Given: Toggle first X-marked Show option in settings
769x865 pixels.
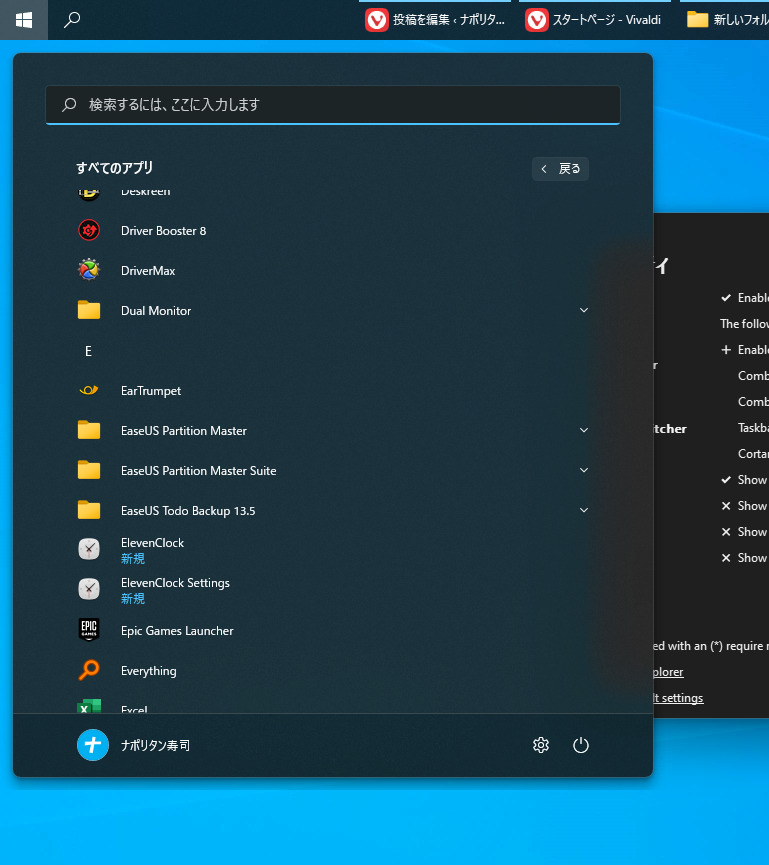Looking at the screenshot, I should pyautogui.click(x=745, y=506).
